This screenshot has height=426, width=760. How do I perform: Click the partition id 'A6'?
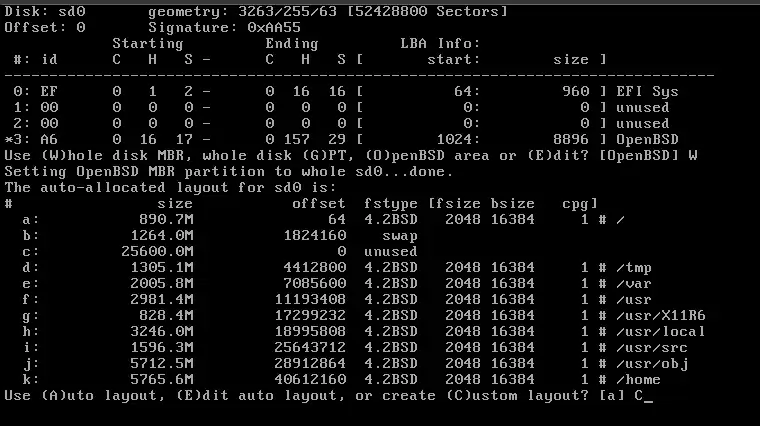click(49, 139)
